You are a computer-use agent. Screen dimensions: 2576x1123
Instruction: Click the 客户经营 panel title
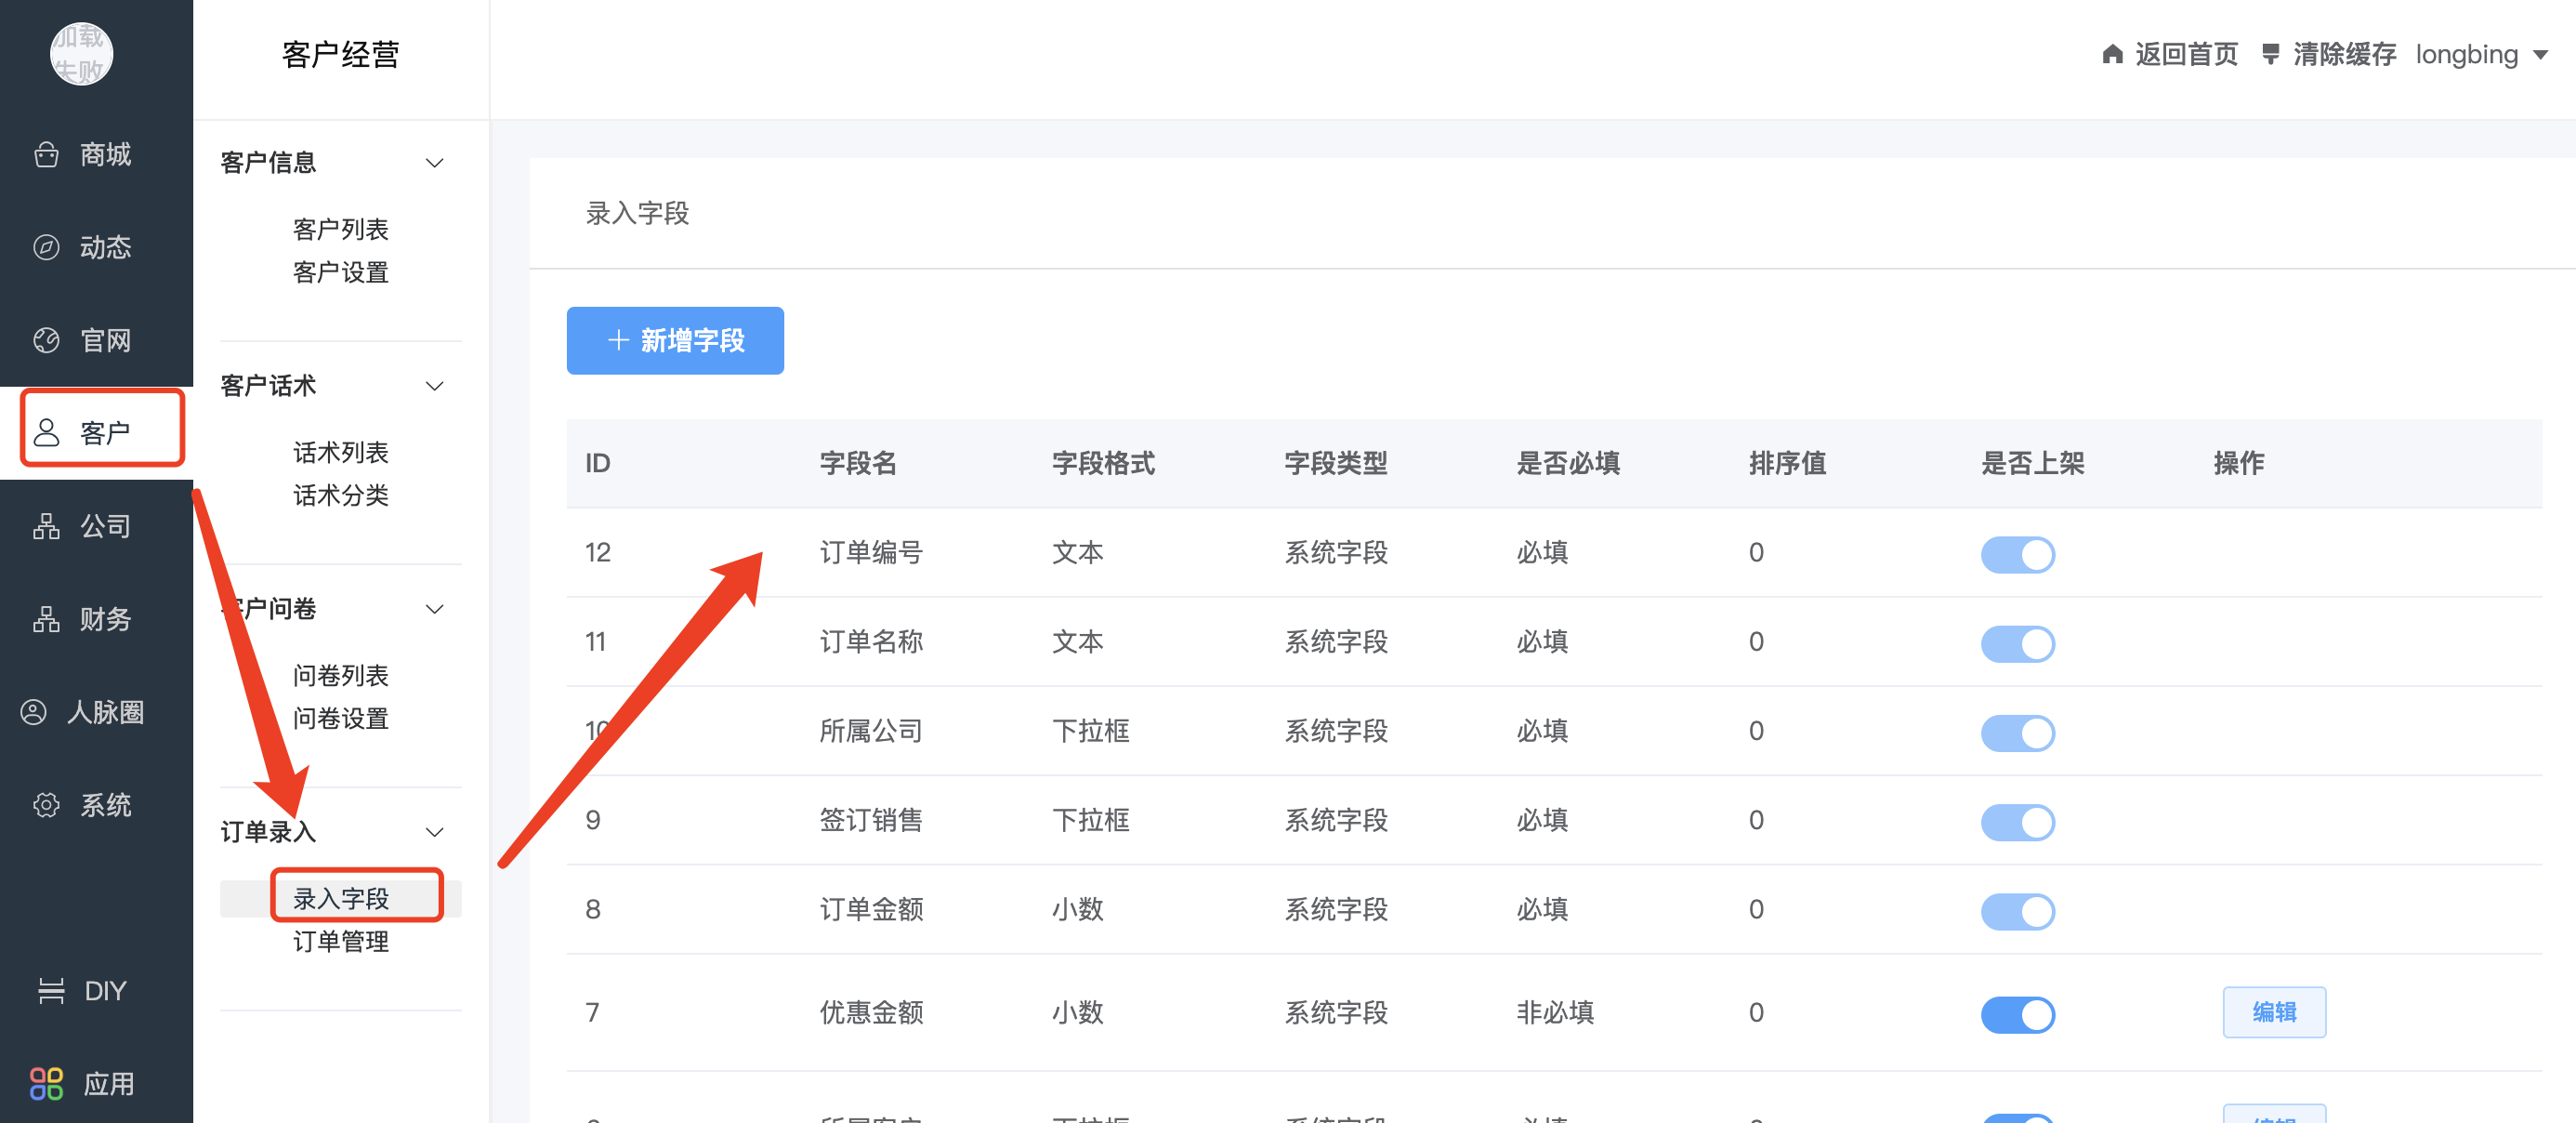click(341, 54)
